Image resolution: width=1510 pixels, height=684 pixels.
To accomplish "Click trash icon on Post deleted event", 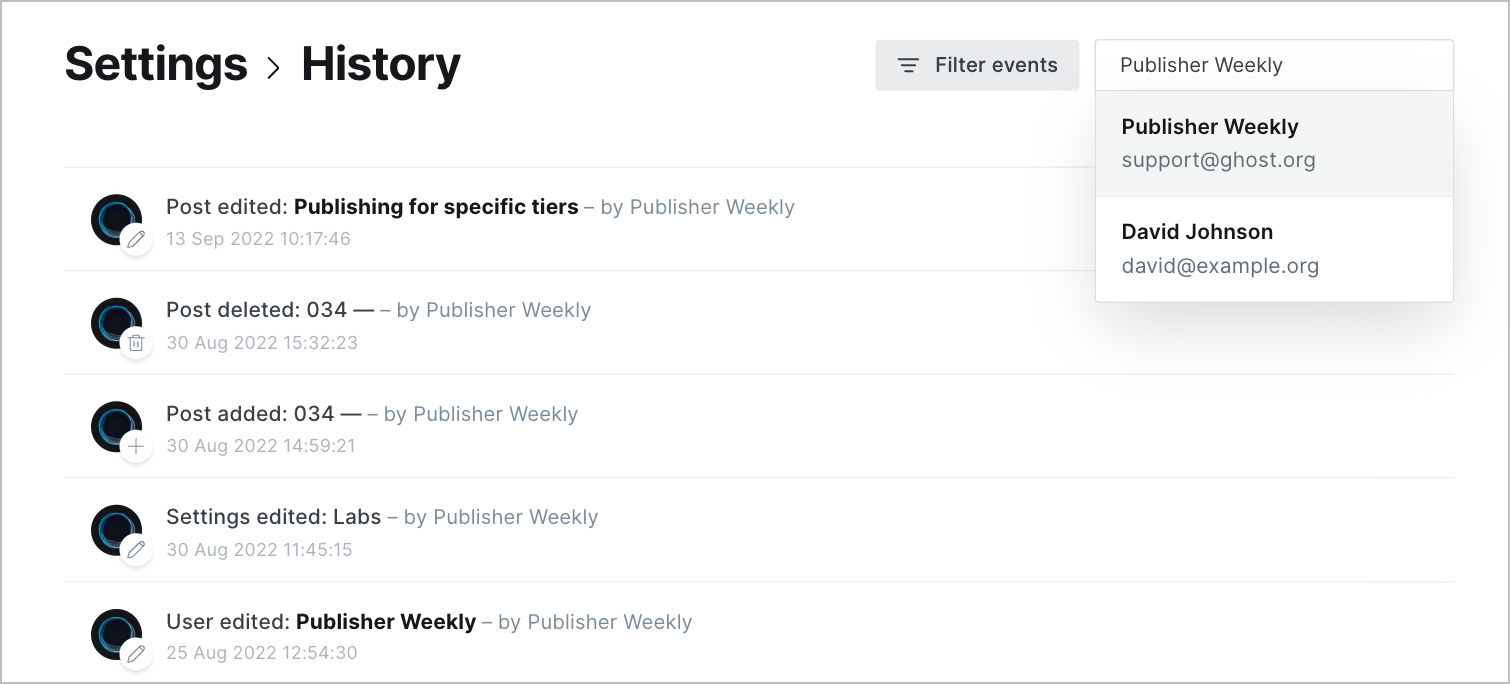I will (x=136, y=344).
